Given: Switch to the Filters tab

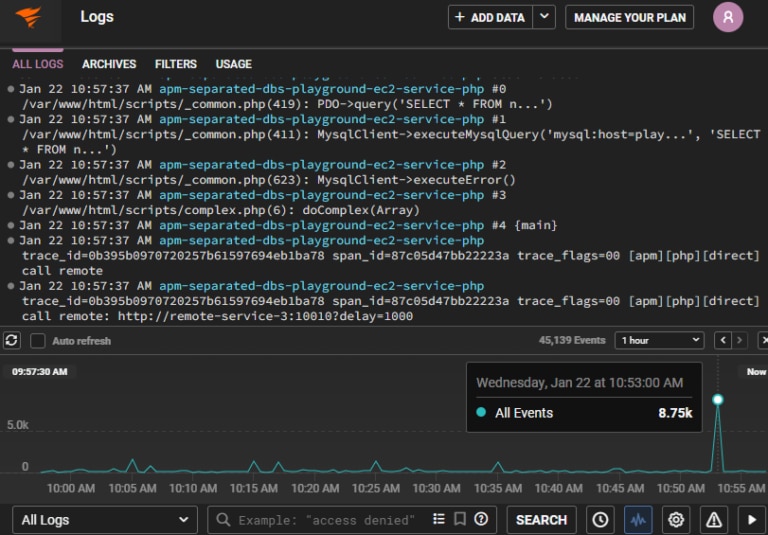Looking at the screenshot, I should [176, 64].
